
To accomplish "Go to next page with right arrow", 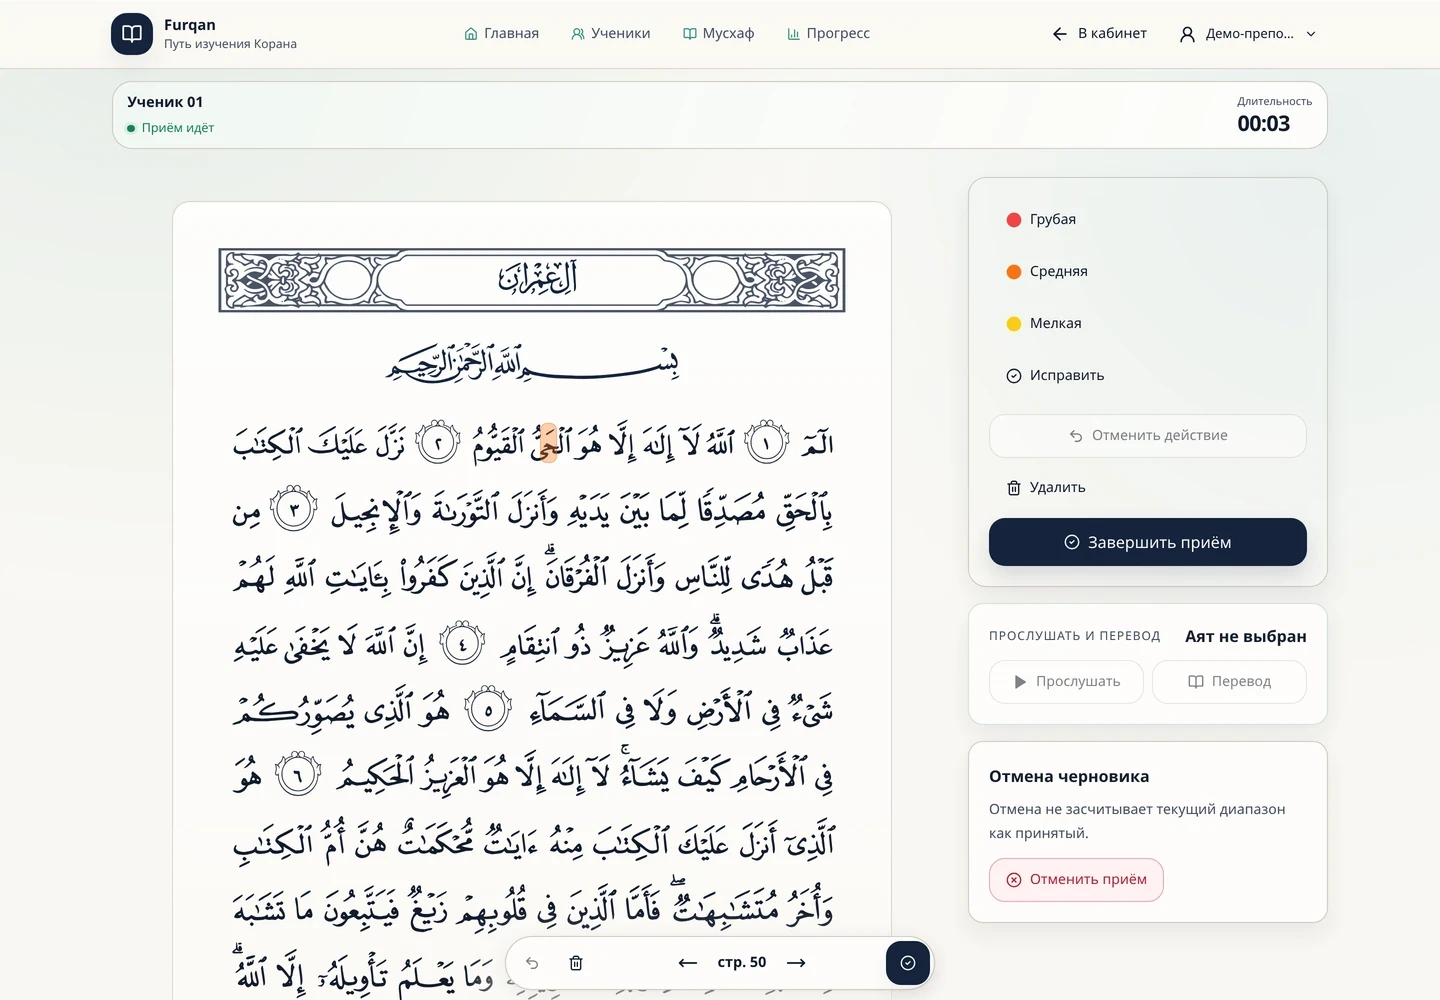I will point(796,963).
